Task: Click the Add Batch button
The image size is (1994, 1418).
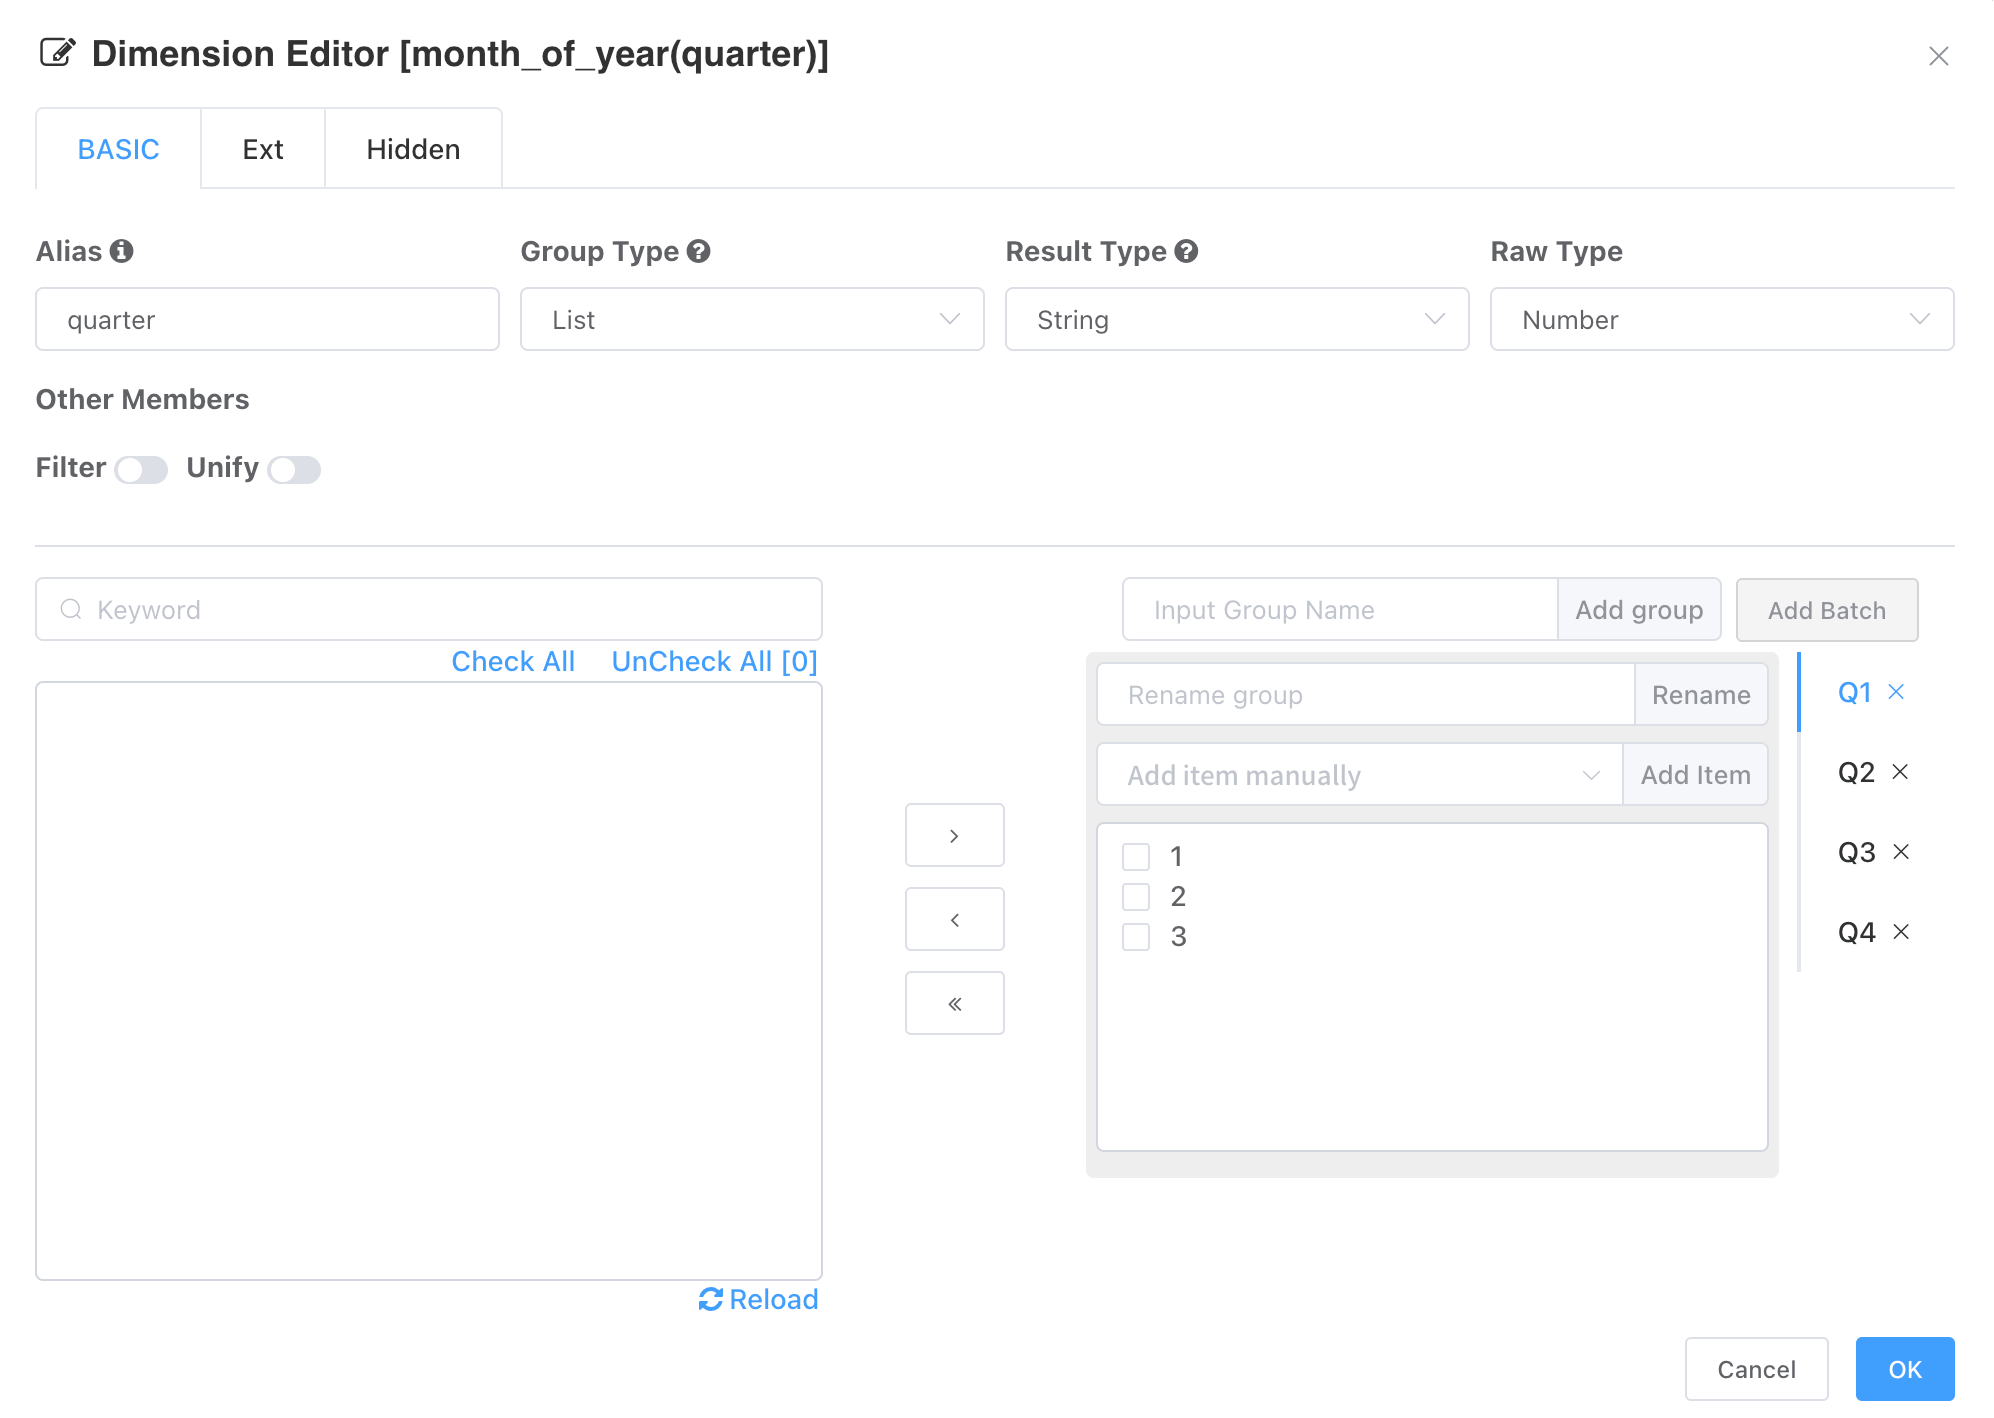Action: coord(1827,610)
